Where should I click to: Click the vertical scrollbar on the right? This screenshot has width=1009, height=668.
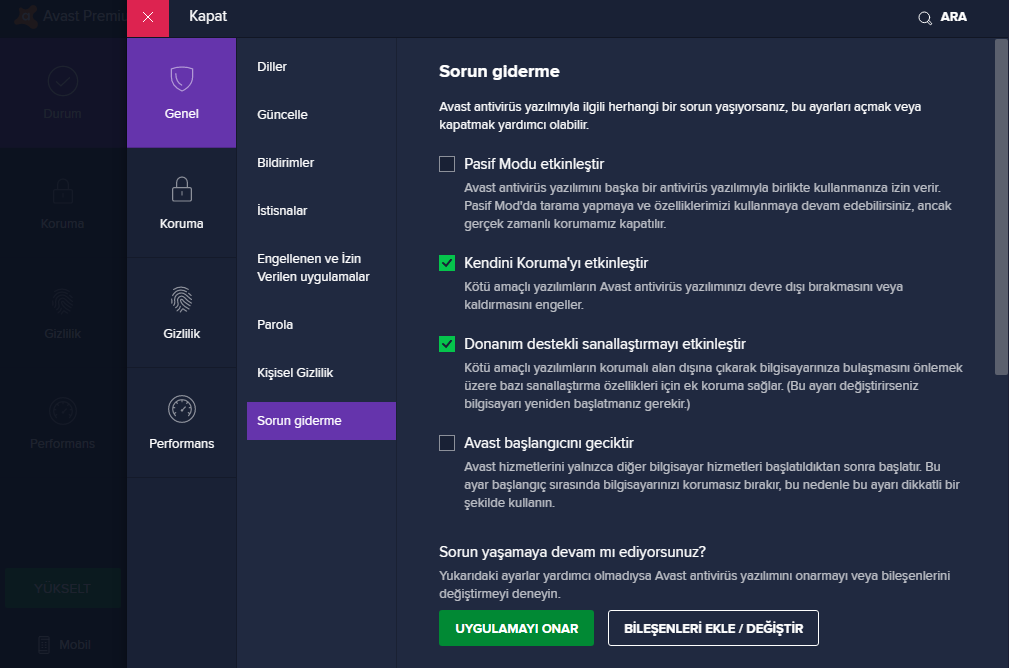[1001, 206]
